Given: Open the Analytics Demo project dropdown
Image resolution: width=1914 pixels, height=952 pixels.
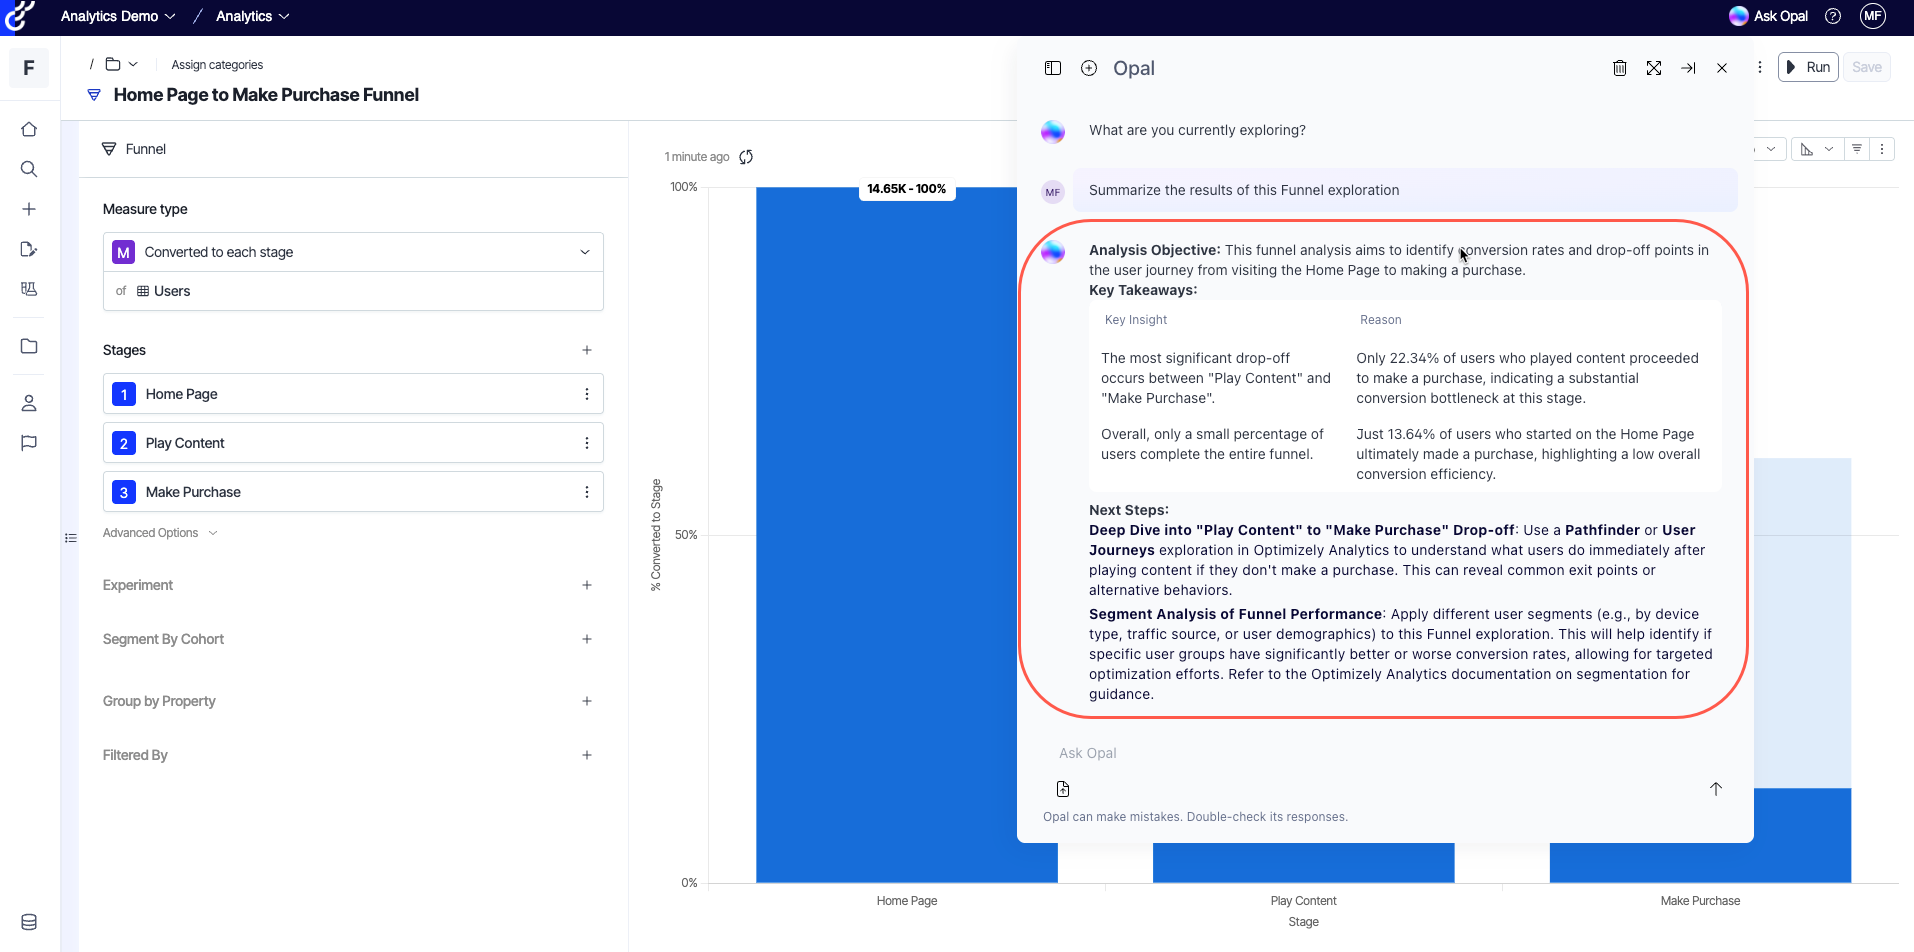Looking at the screenshot, I should [x=117, y=16].
